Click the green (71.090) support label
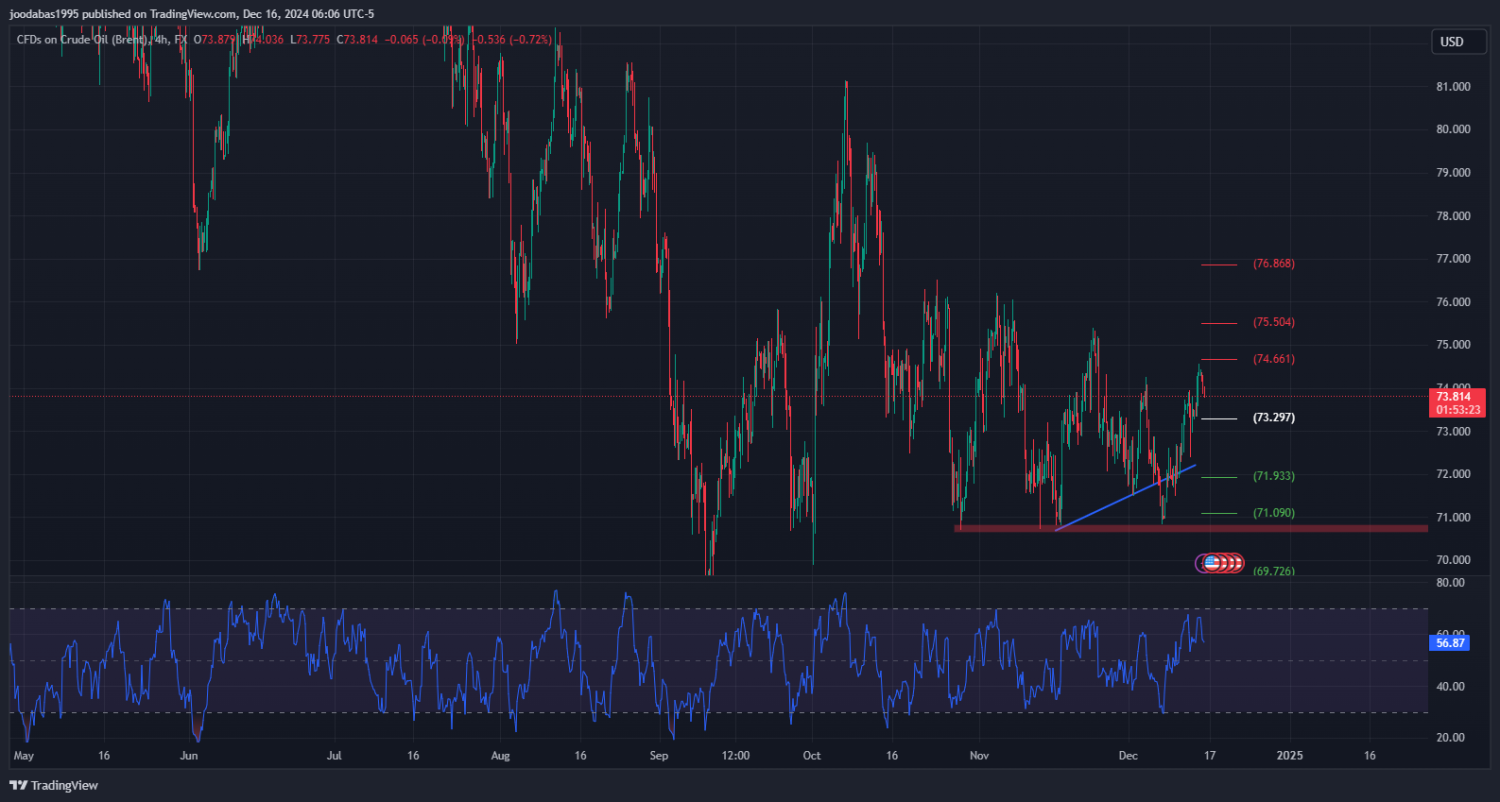This screenshot has height=802, width=1500. tap(1274, 513)
